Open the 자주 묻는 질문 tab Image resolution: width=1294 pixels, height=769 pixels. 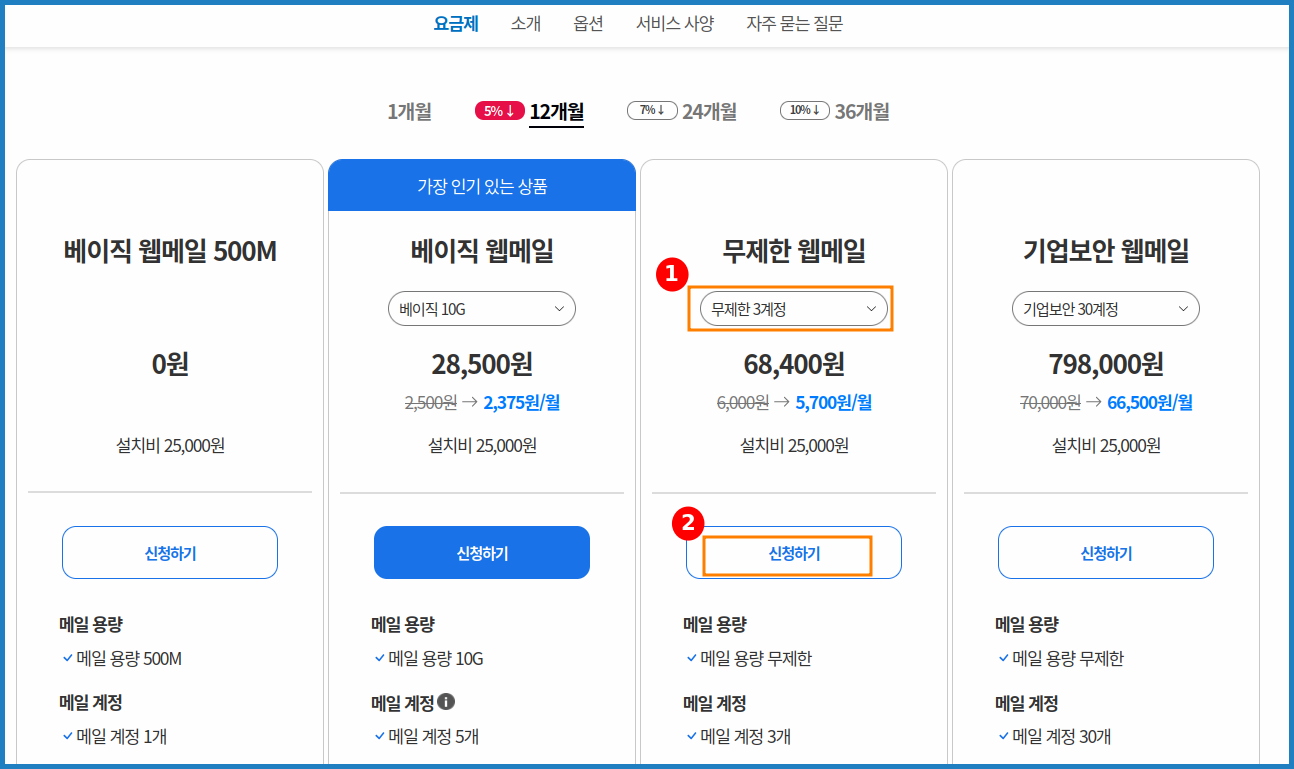[796, 24]
